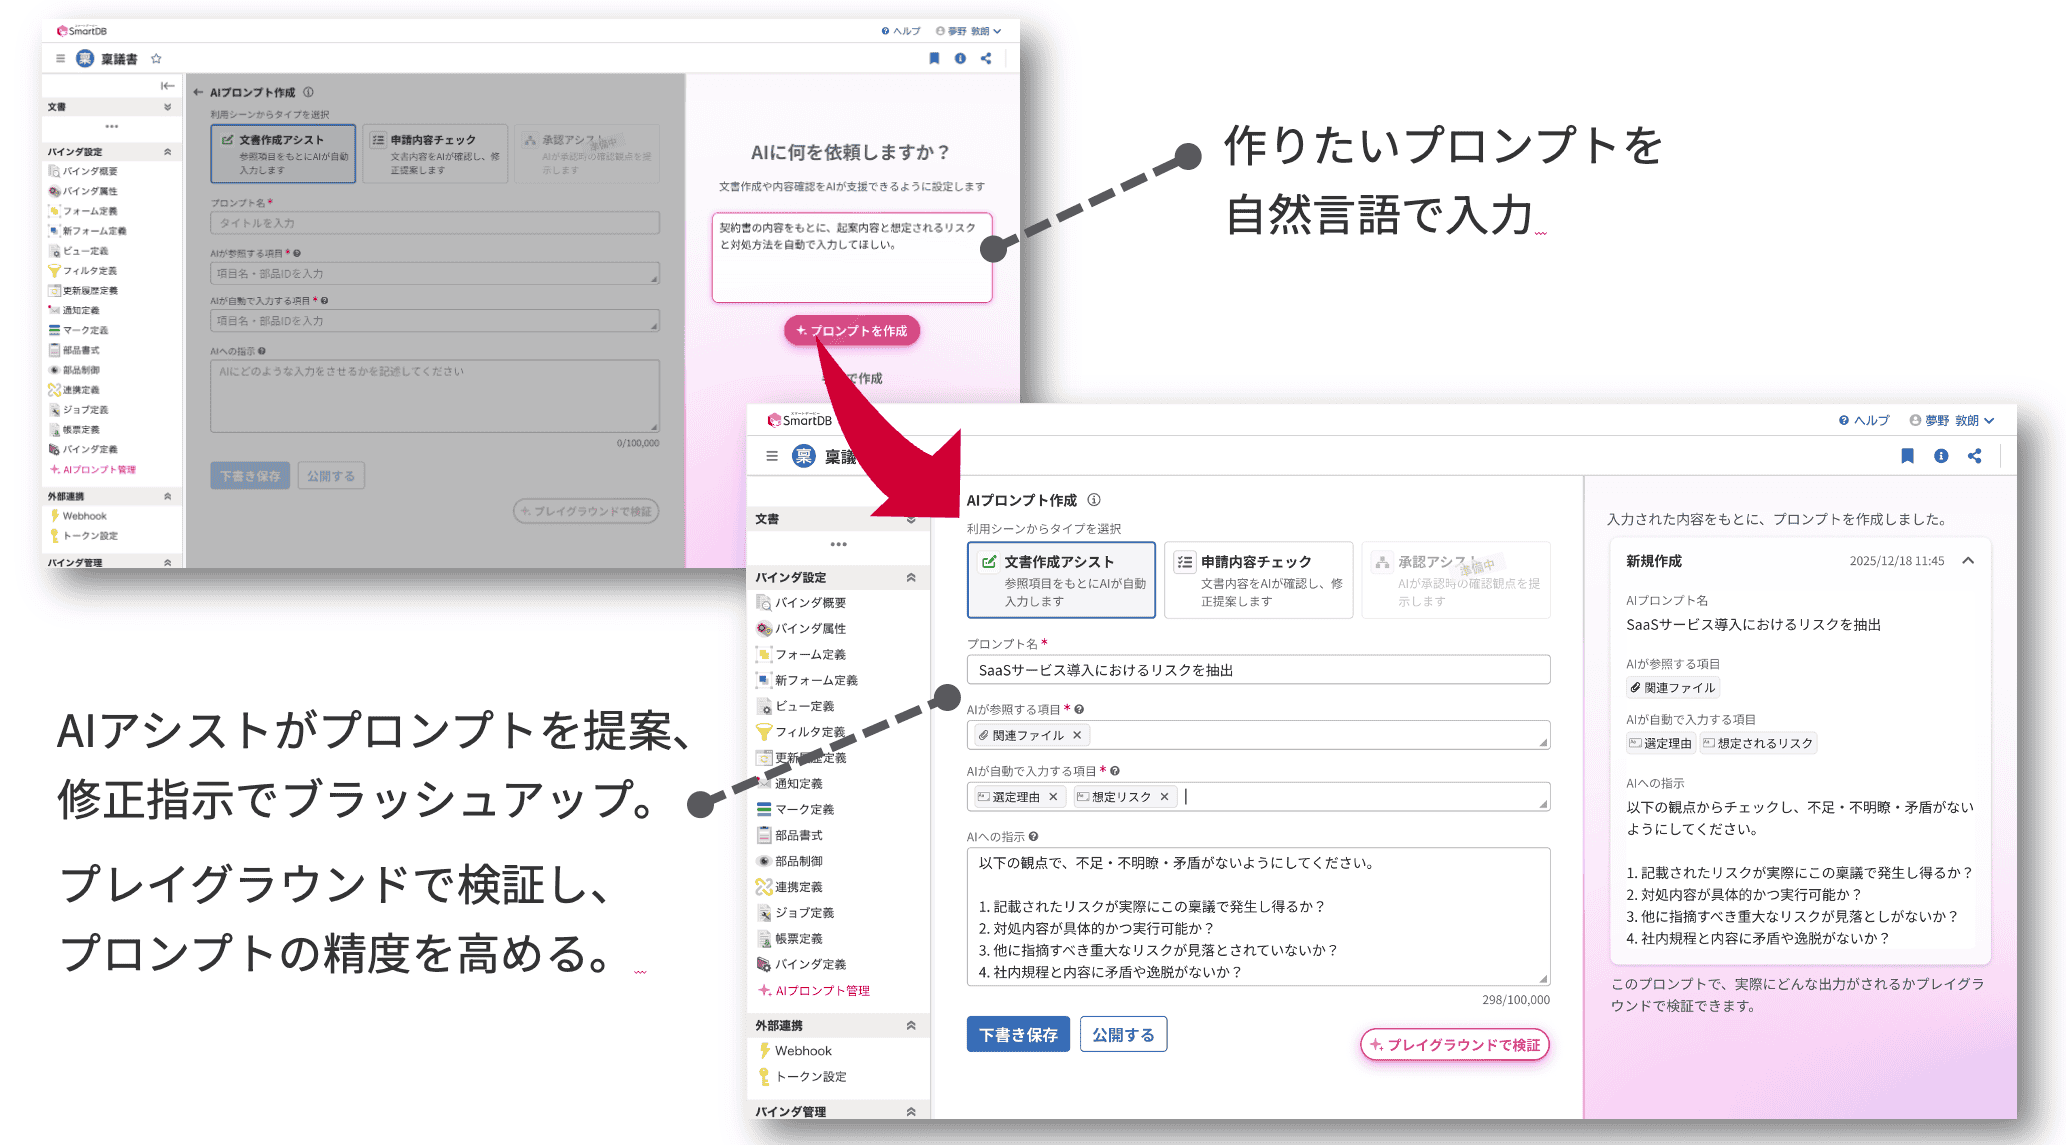Click the 公開する button
The height and width of the screenshot is (1145, 2066).
tap(1123, 1034)
